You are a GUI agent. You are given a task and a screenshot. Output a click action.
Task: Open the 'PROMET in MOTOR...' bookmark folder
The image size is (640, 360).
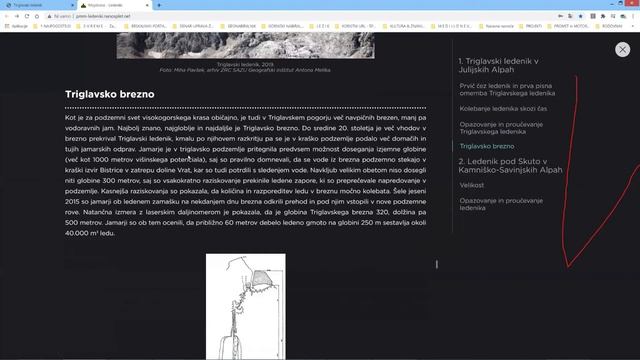(x=568, y=26)
